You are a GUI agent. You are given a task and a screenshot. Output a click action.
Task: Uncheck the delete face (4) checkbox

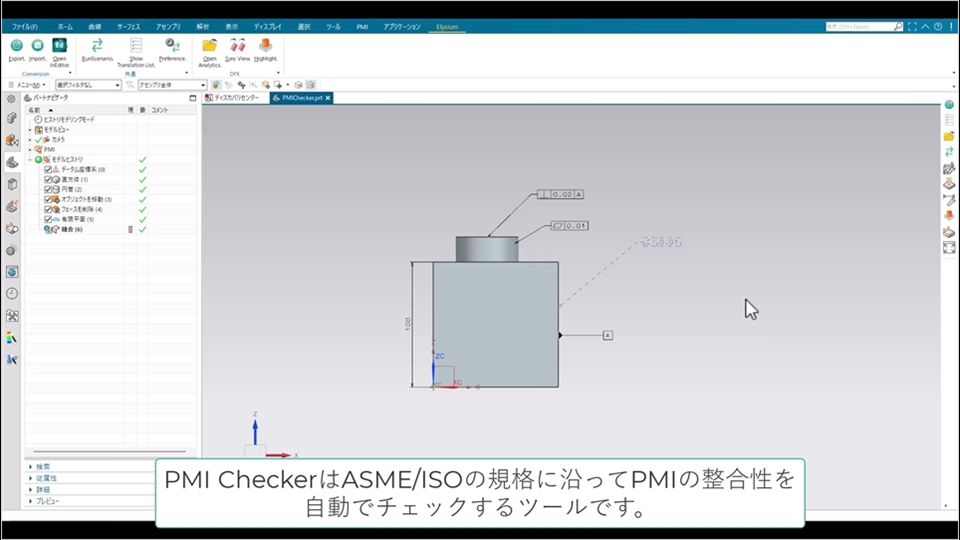coord(48,209)
